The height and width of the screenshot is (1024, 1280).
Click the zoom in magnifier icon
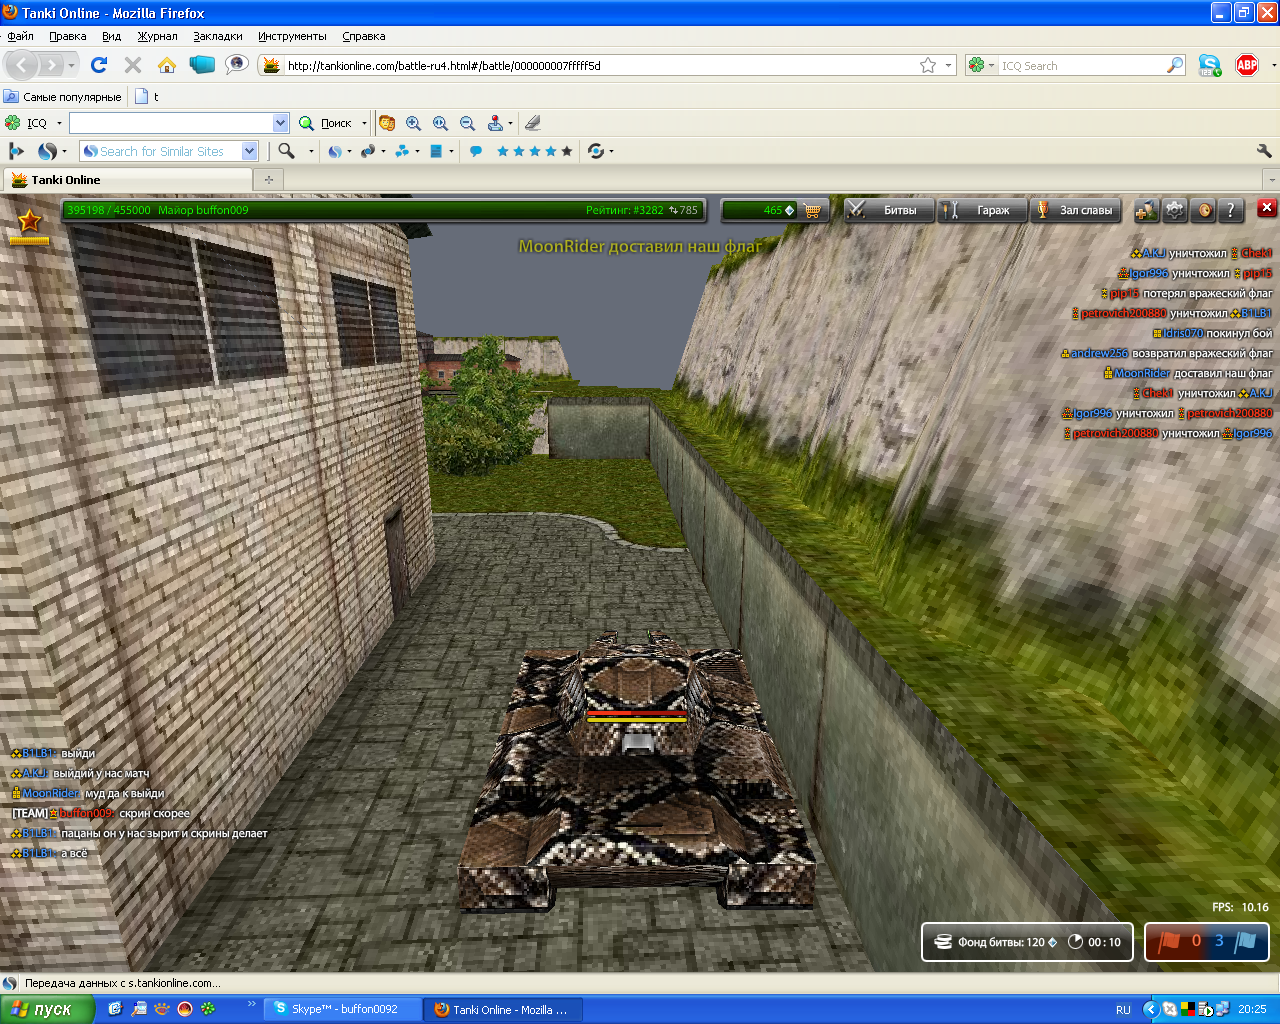click(413, 123)
